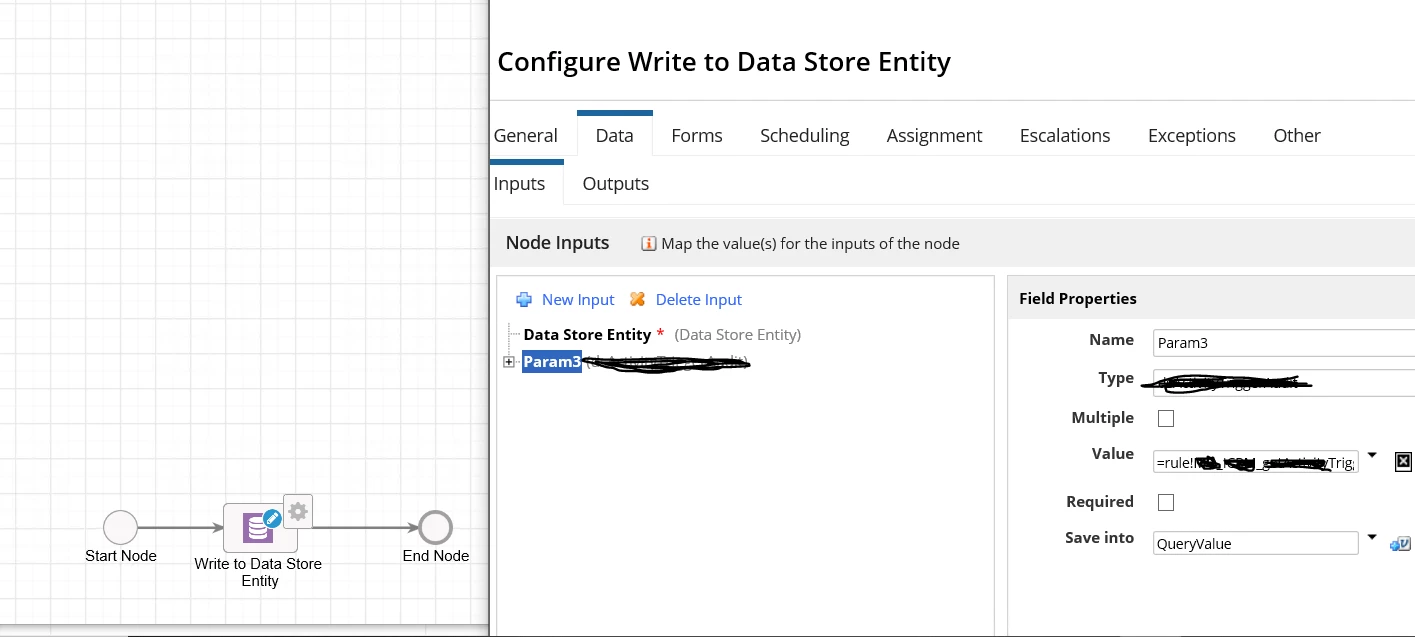Viewport: 1415px width, 637px height.
Task: Click the Node Inputs heading
Action: click(558, 242)
